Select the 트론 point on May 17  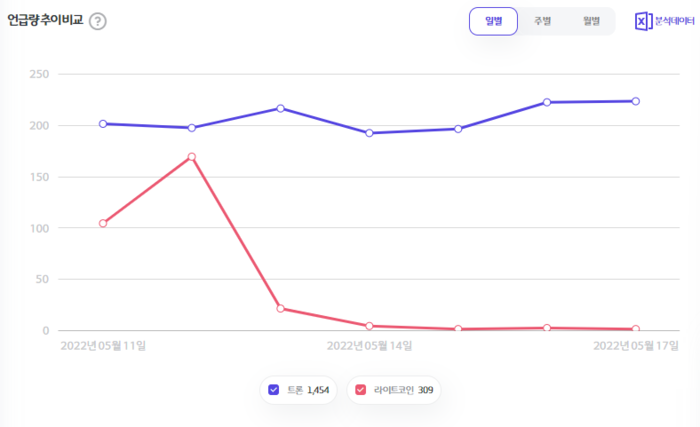[x=635, y=101]
